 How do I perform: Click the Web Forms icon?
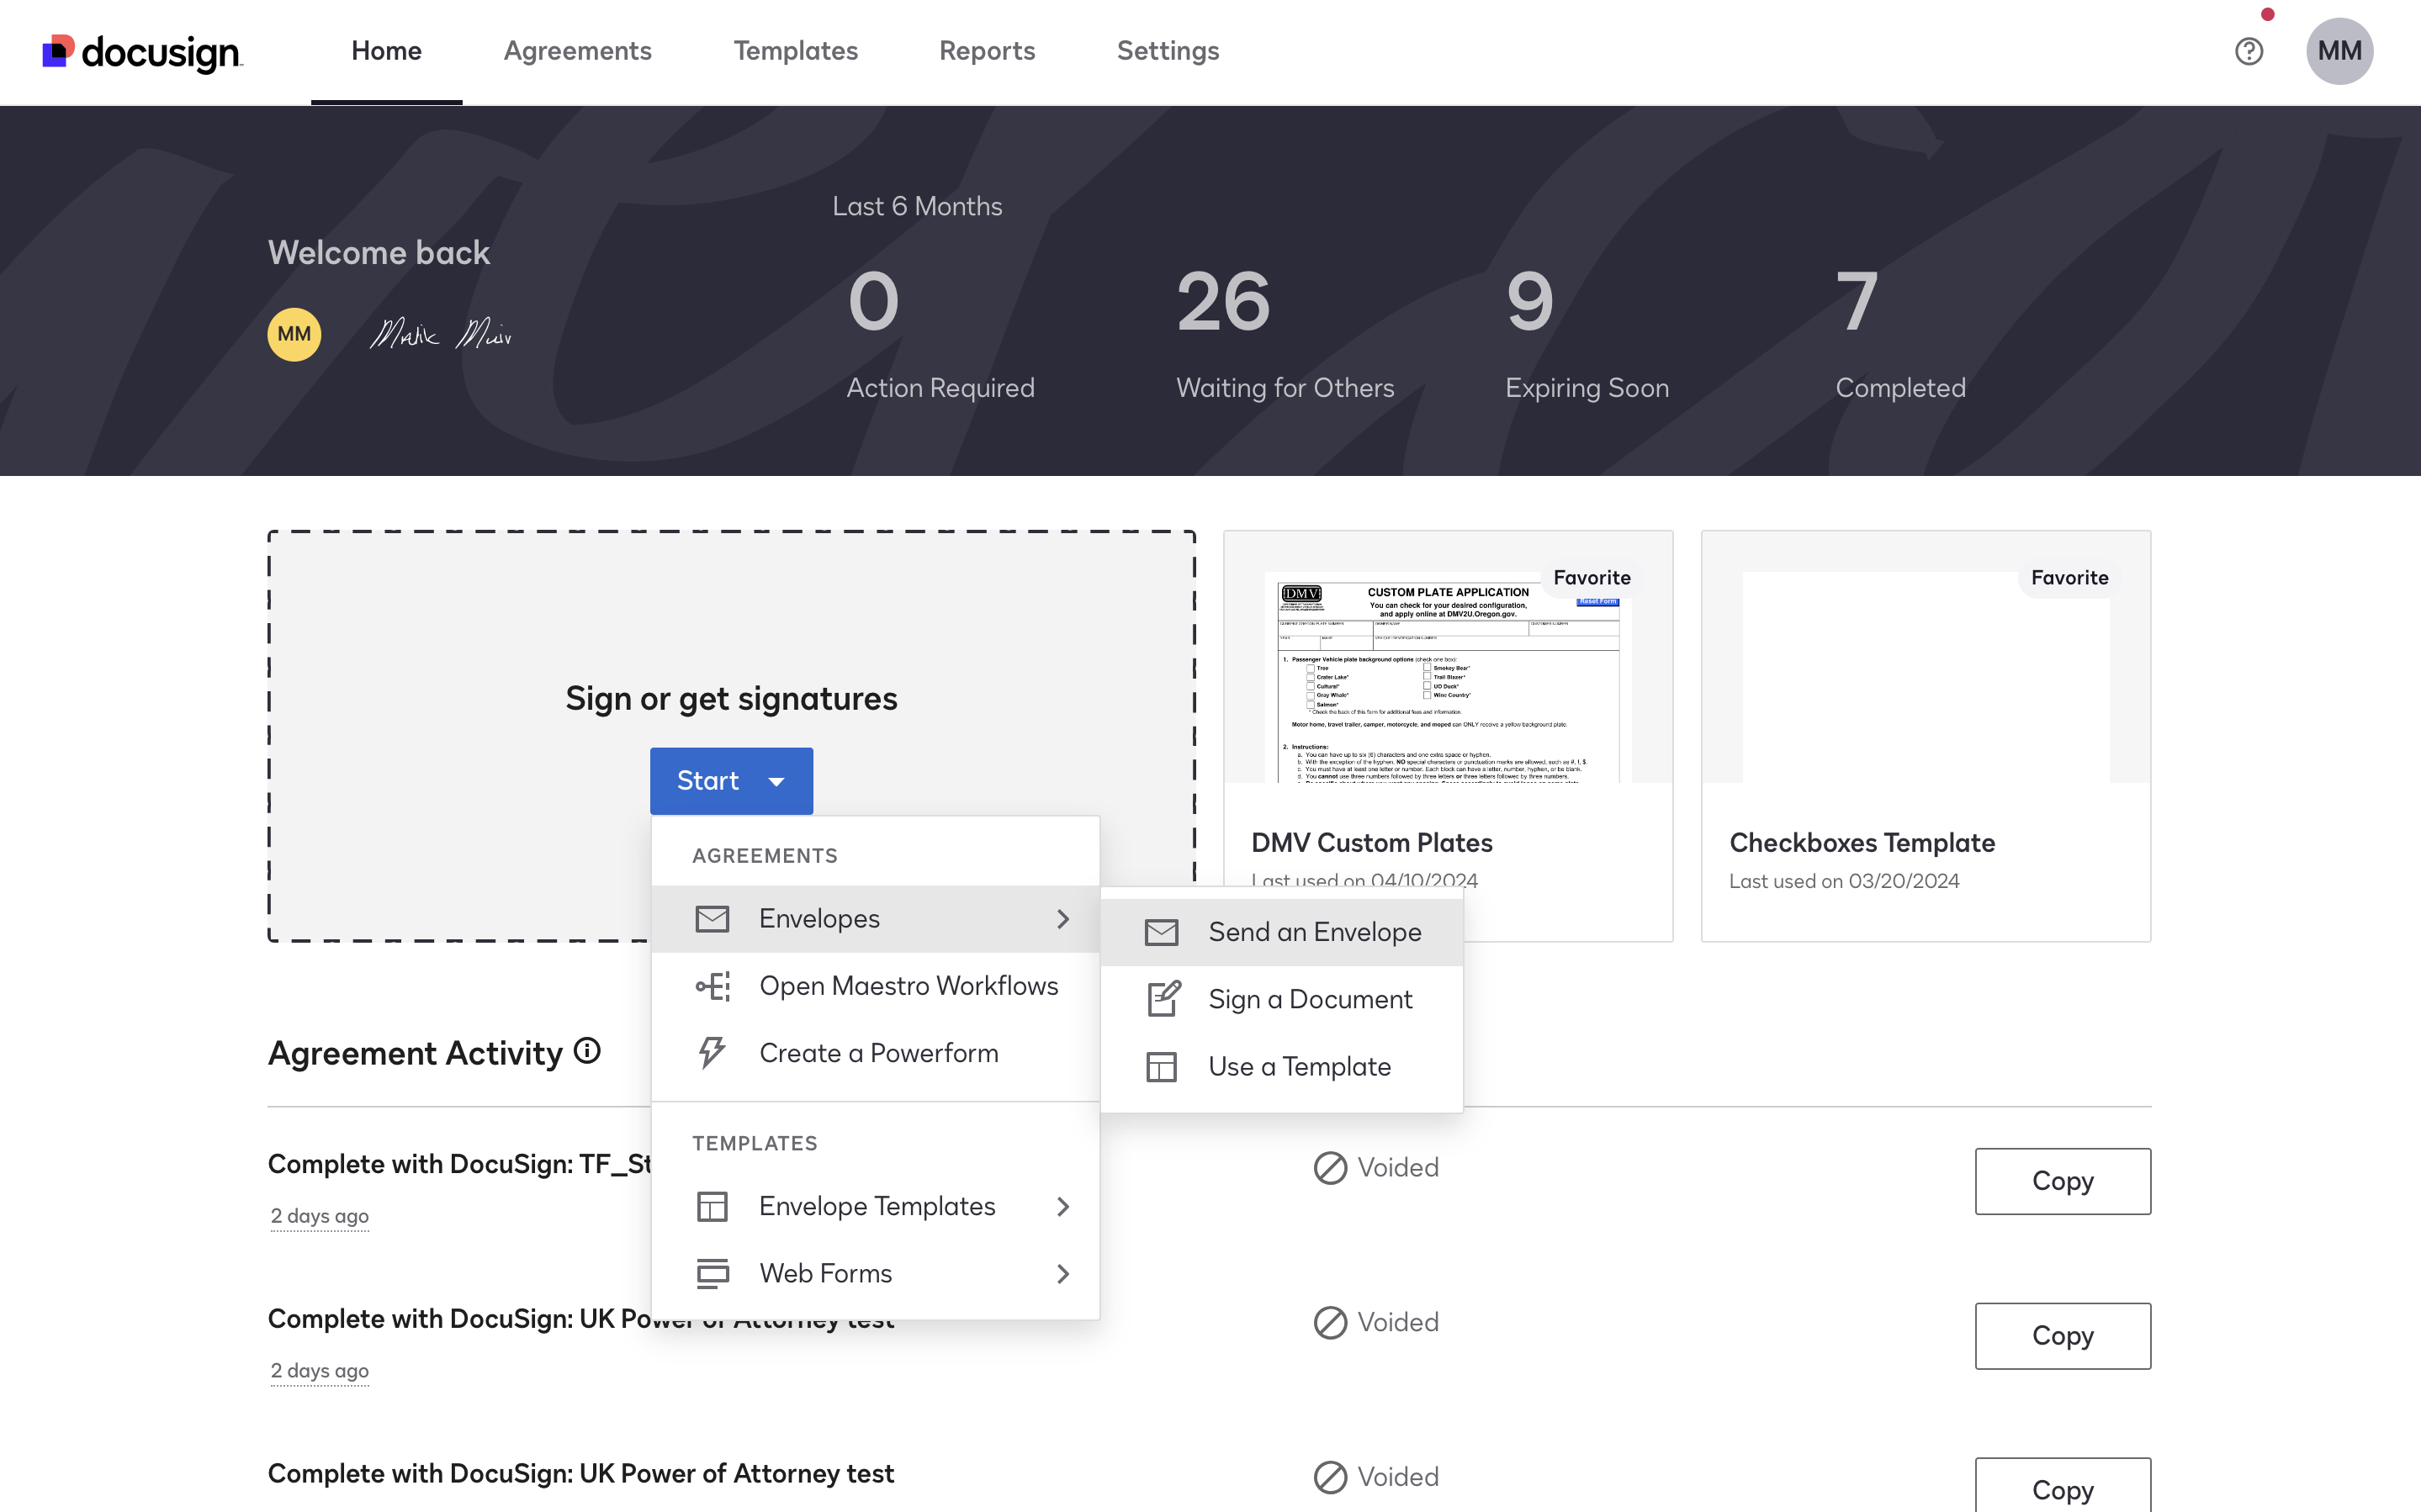click(712, 1273)
